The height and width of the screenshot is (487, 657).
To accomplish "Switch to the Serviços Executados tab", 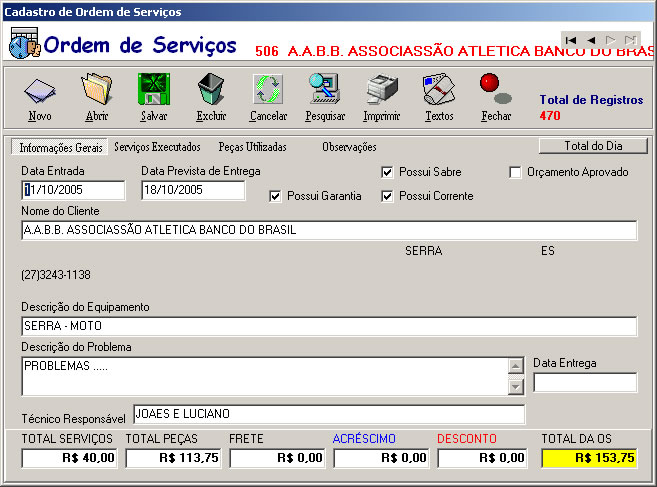I will [157, 147].
